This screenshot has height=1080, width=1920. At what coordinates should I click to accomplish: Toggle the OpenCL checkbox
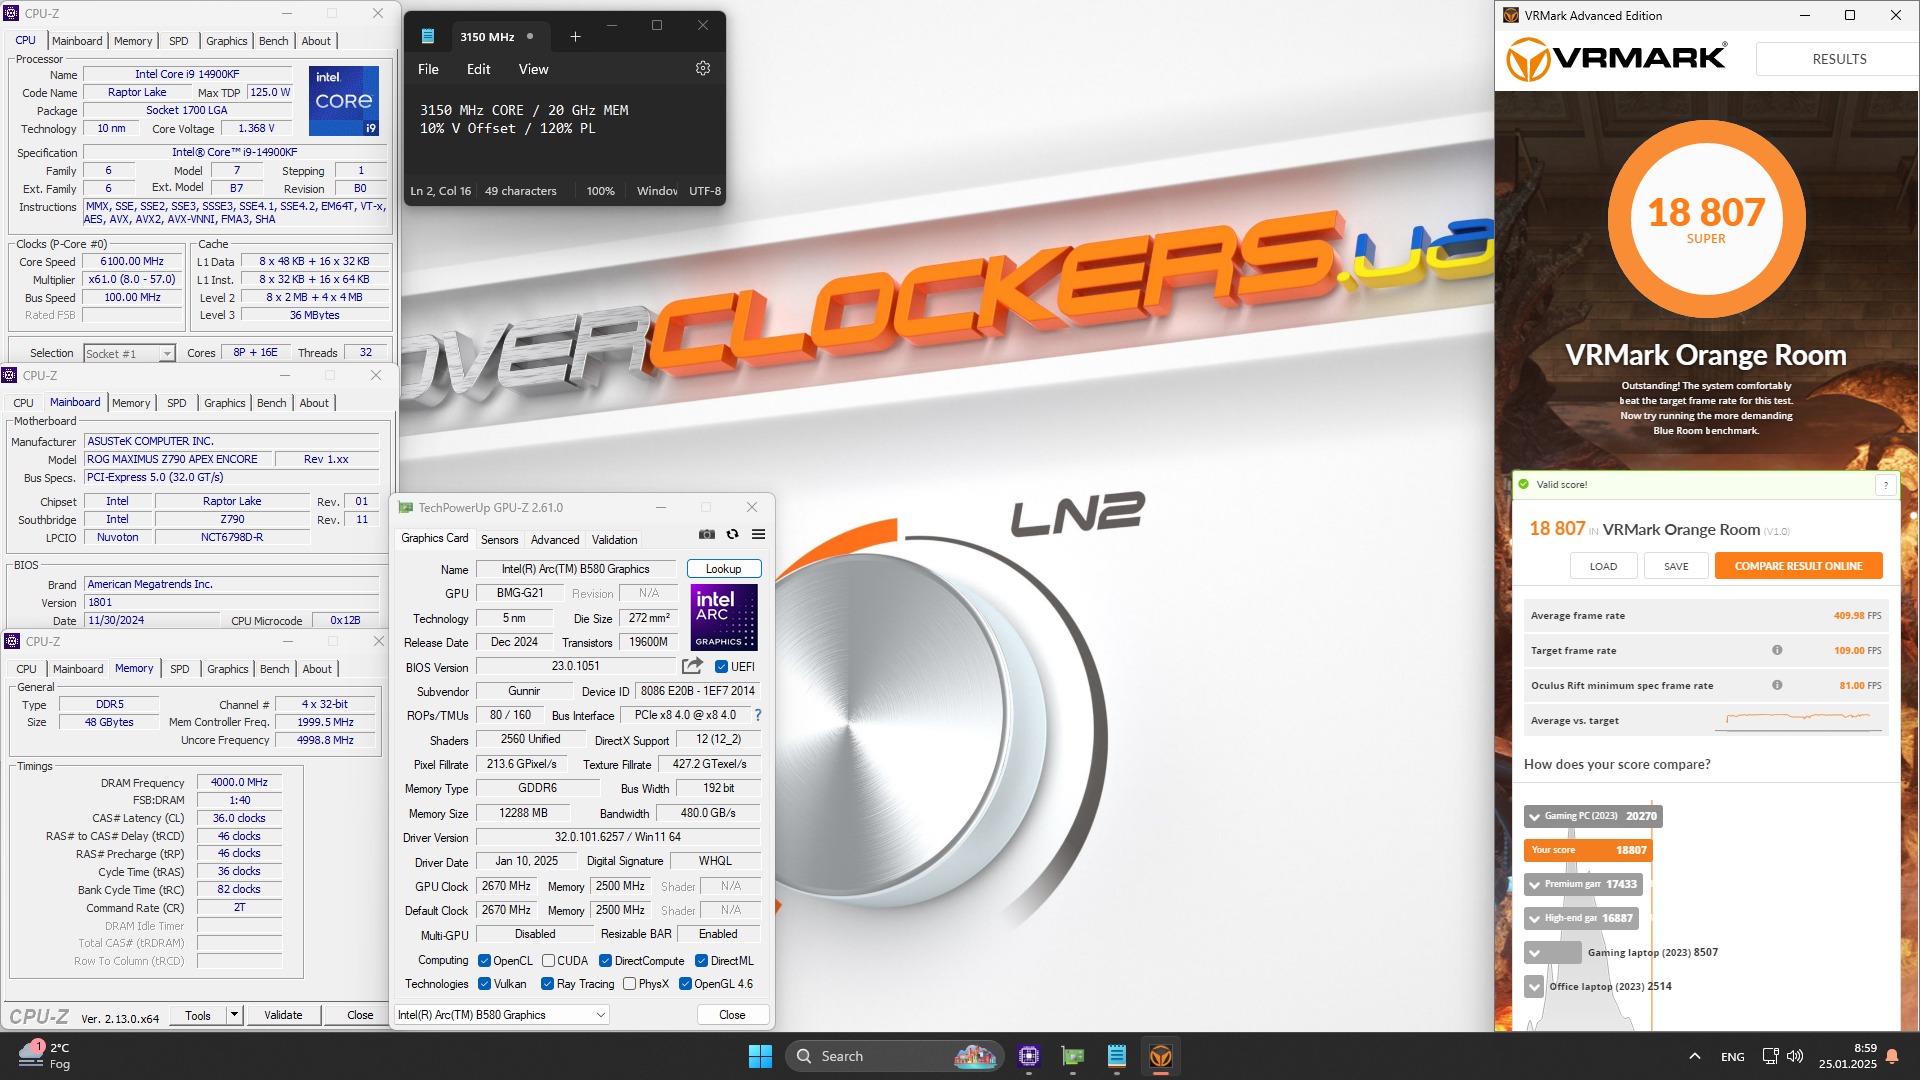pos(484,961)
